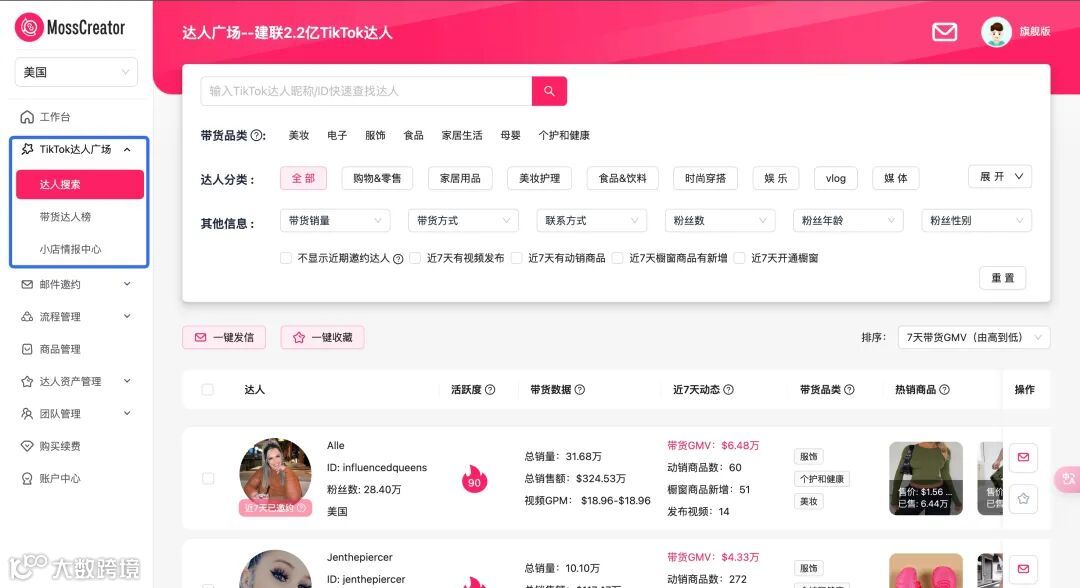The height and width of the screenshot is (588, 1080).
Task: Check 近7天开通橱窗 option
Action: pos(739,258)
